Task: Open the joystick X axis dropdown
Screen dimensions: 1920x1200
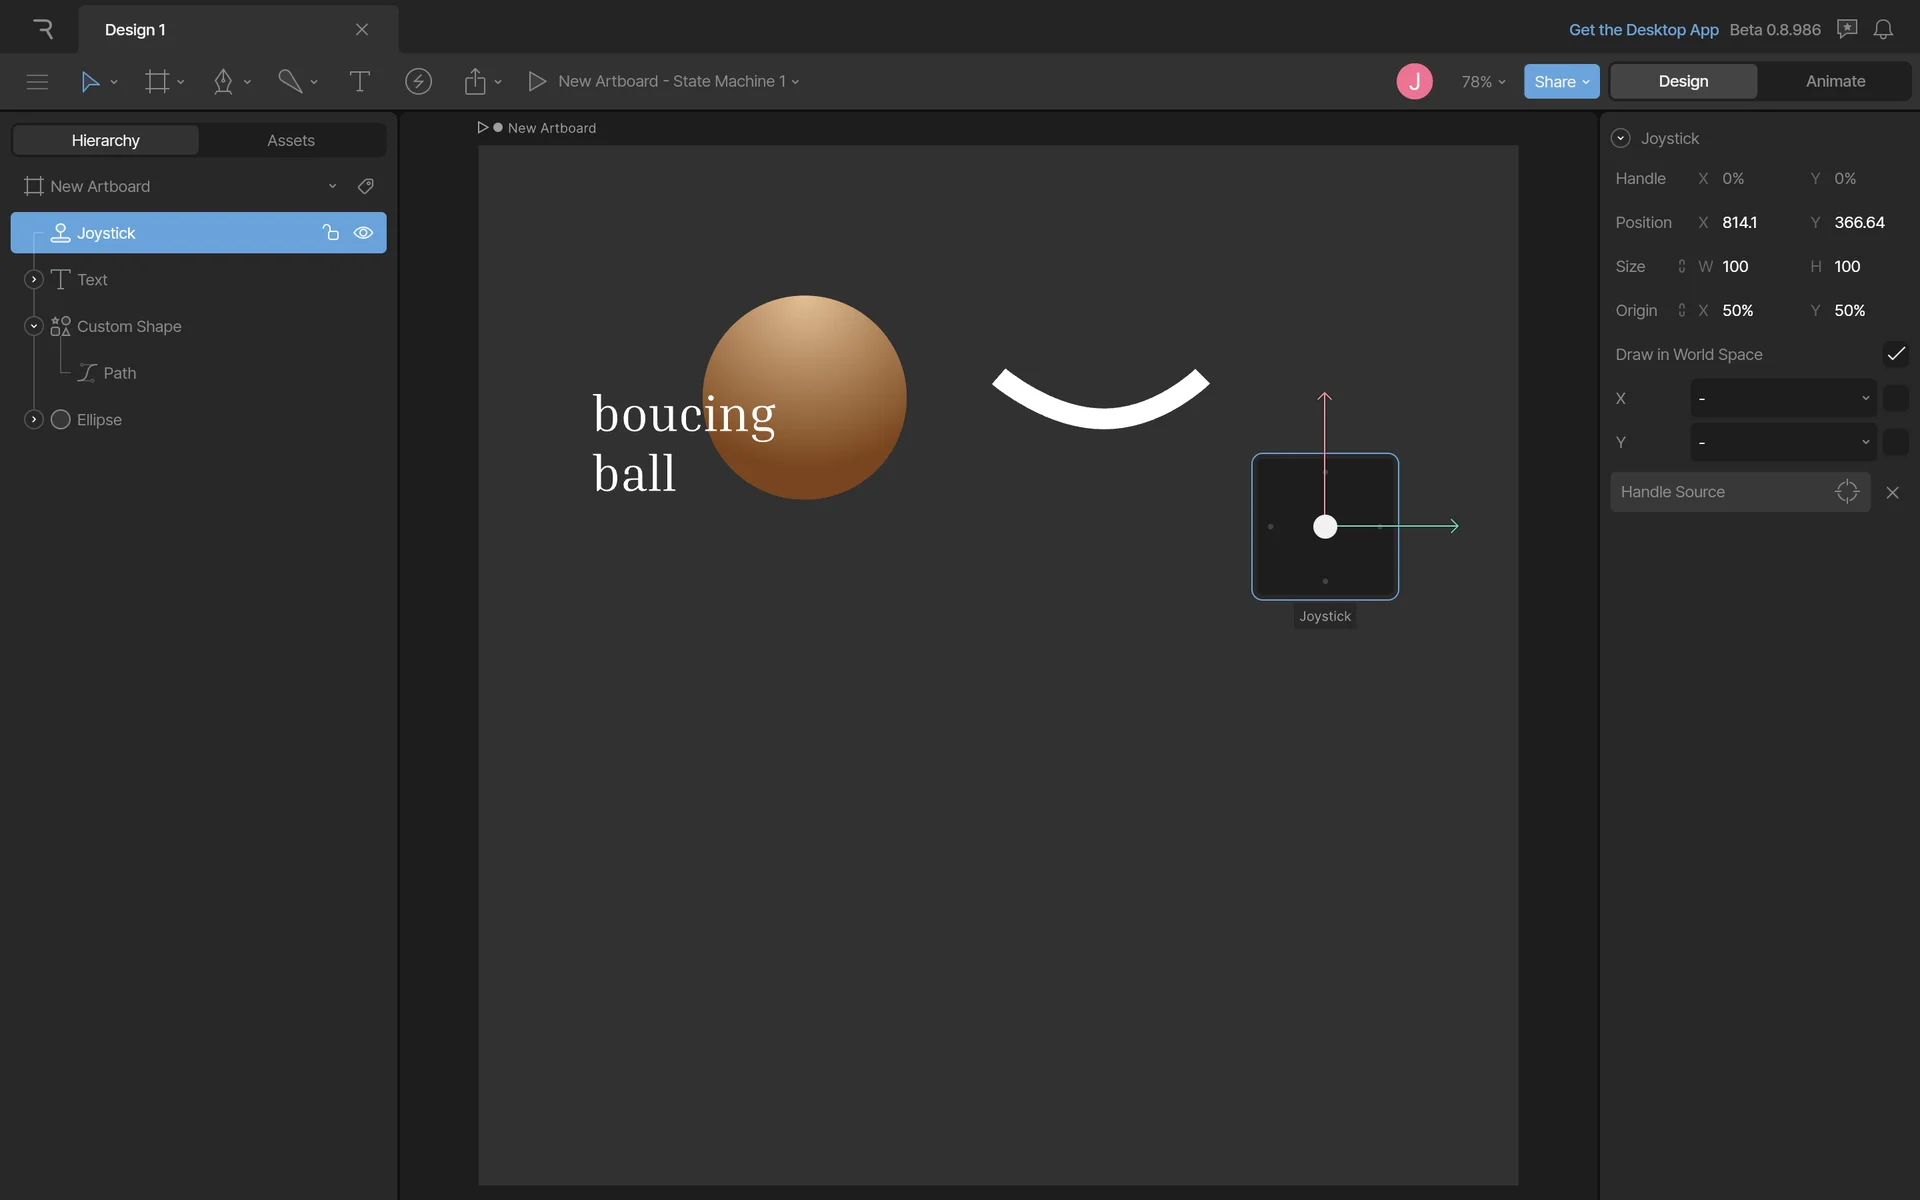Action: 1782,398
